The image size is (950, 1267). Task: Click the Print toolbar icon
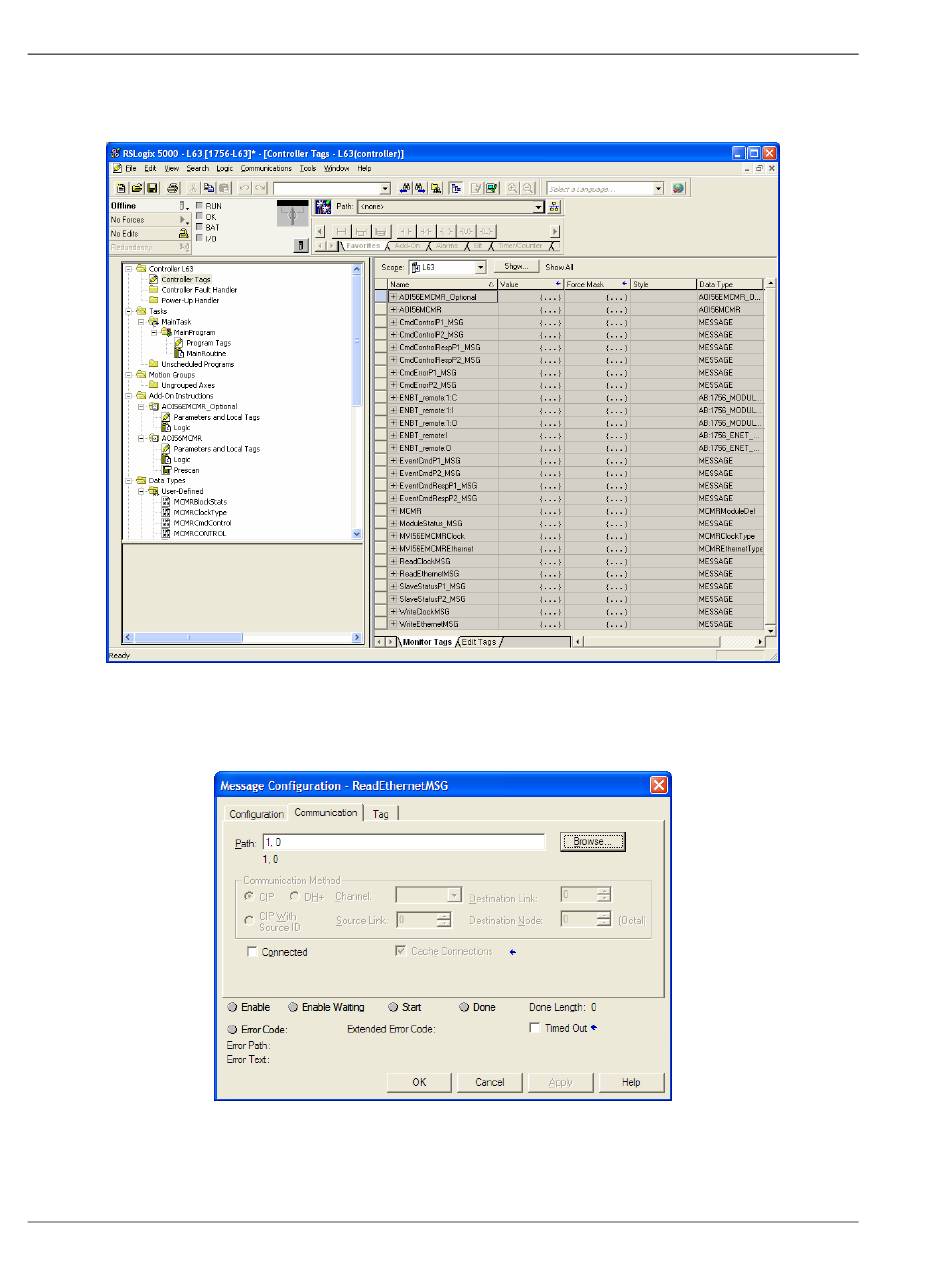(x=173, y=188)
